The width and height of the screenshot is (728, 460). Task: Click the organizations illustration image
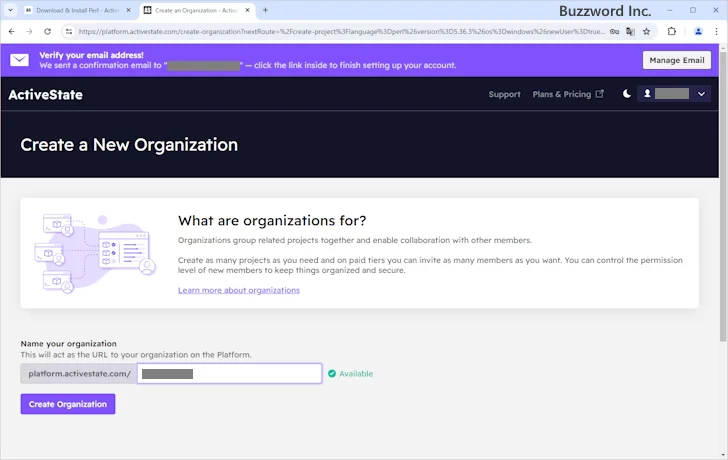pyautogui.click(x=95, y=253)
